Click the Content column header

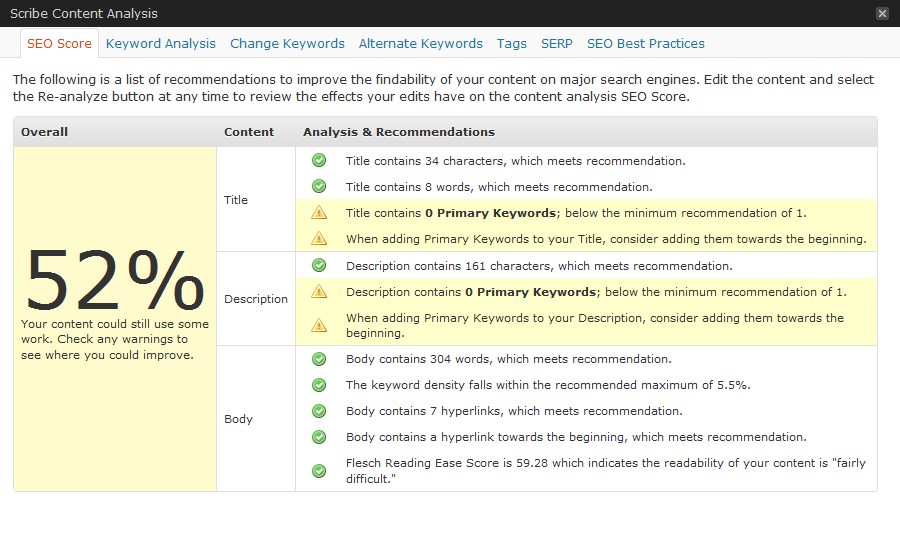[249, 132]
